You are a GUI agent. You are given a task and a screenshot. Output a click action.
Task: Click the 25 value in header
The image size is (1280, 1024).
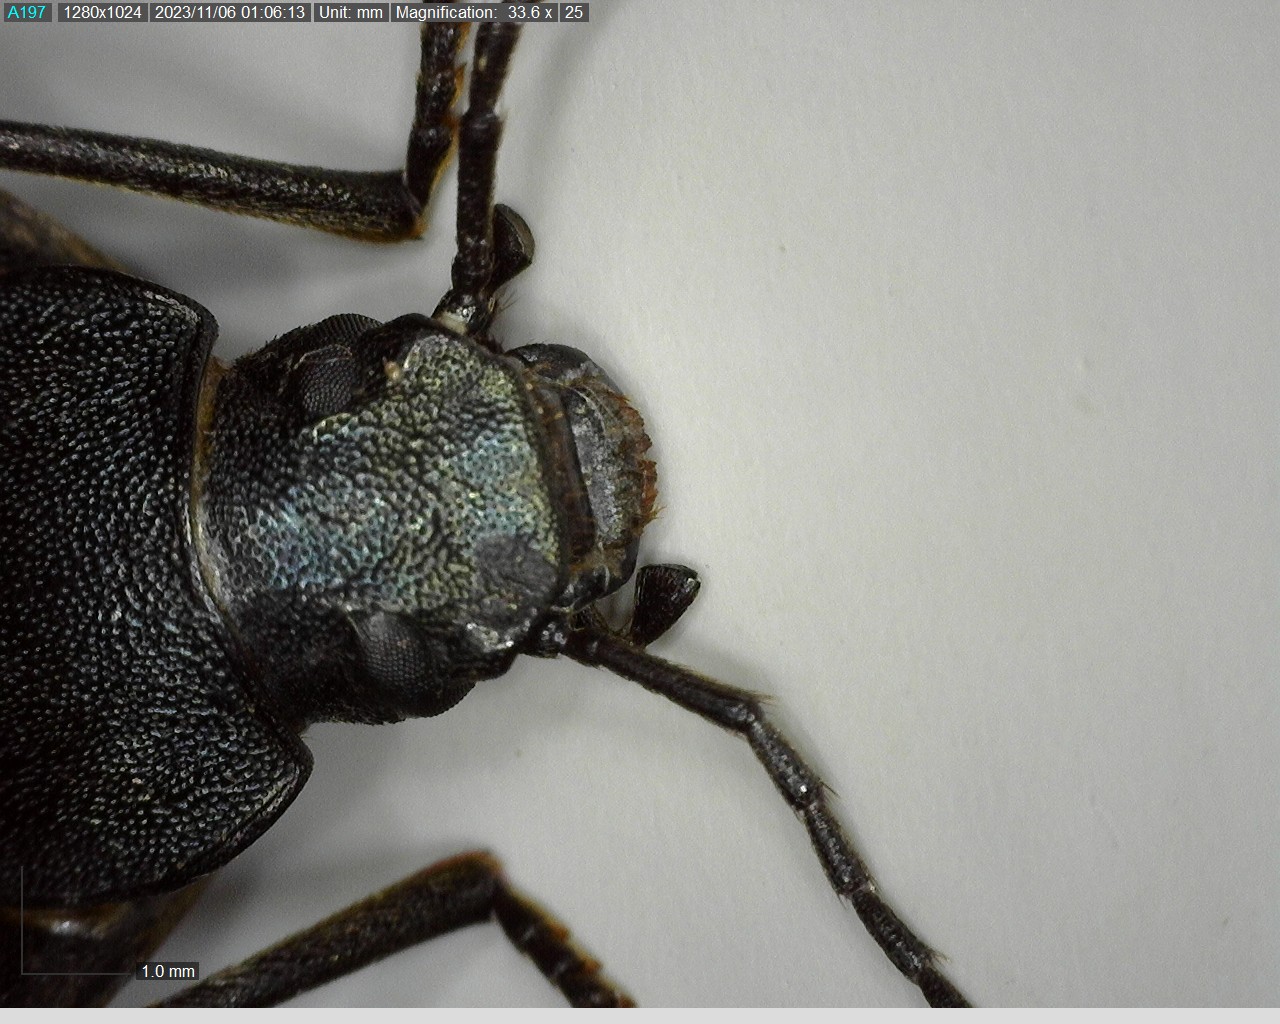[x=574, y=12]
